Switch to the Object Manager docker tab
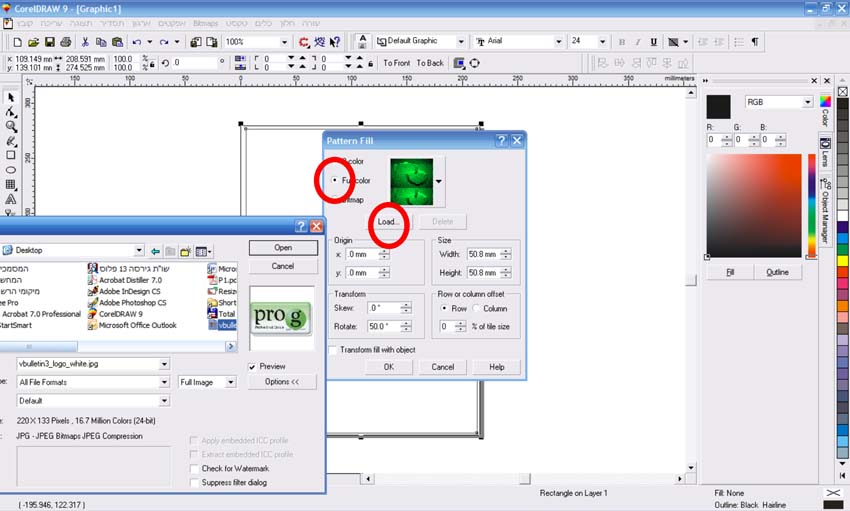850x511 pixels. coord(825,212)
